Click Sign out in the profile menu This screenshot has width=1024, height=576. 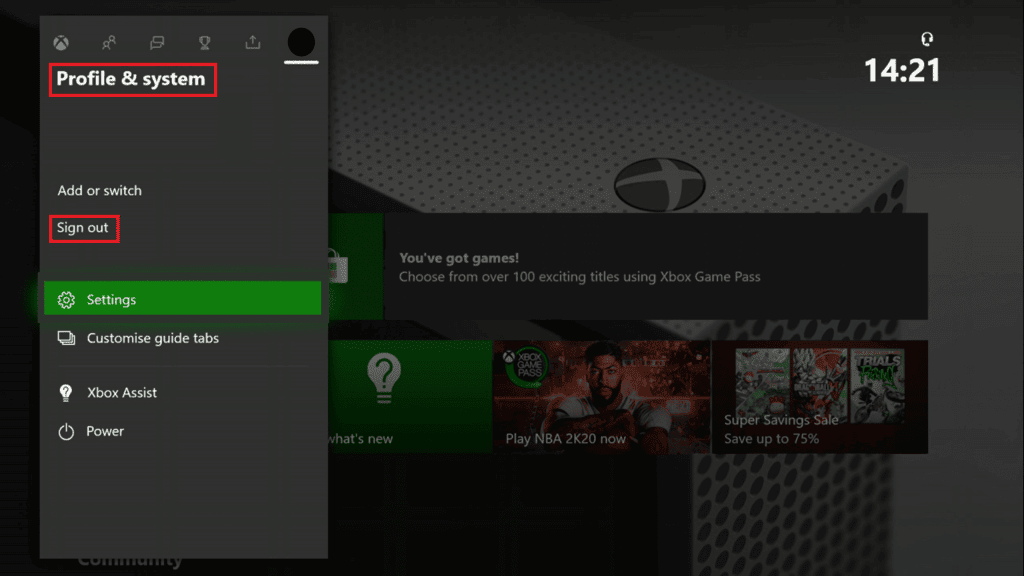(83, 228)
